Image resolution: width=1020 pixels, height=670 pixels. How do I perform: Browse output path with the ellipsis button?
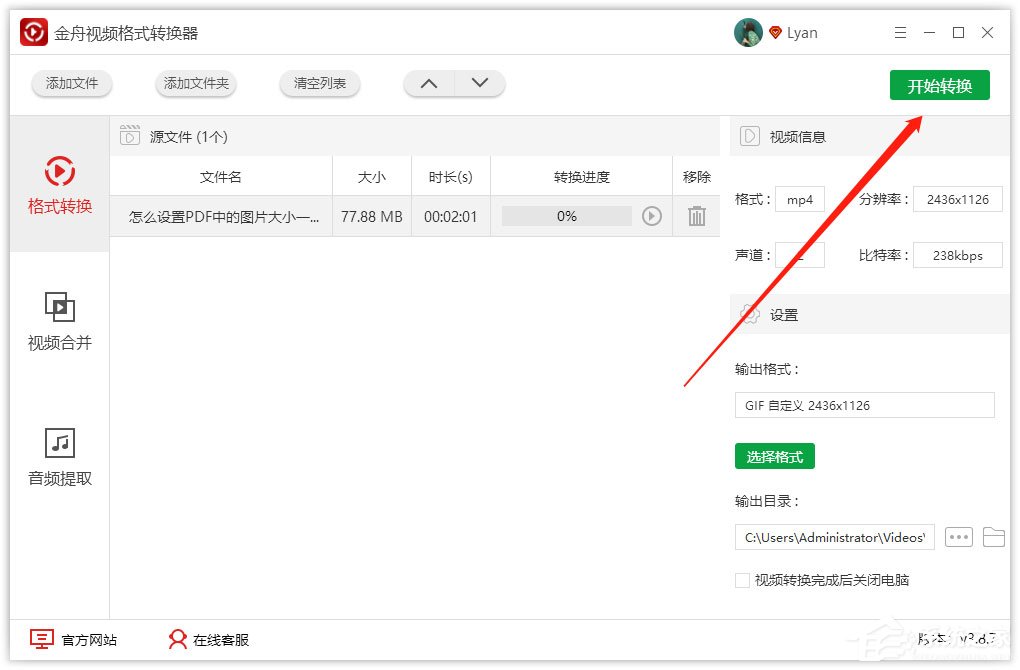click(958, 537)
